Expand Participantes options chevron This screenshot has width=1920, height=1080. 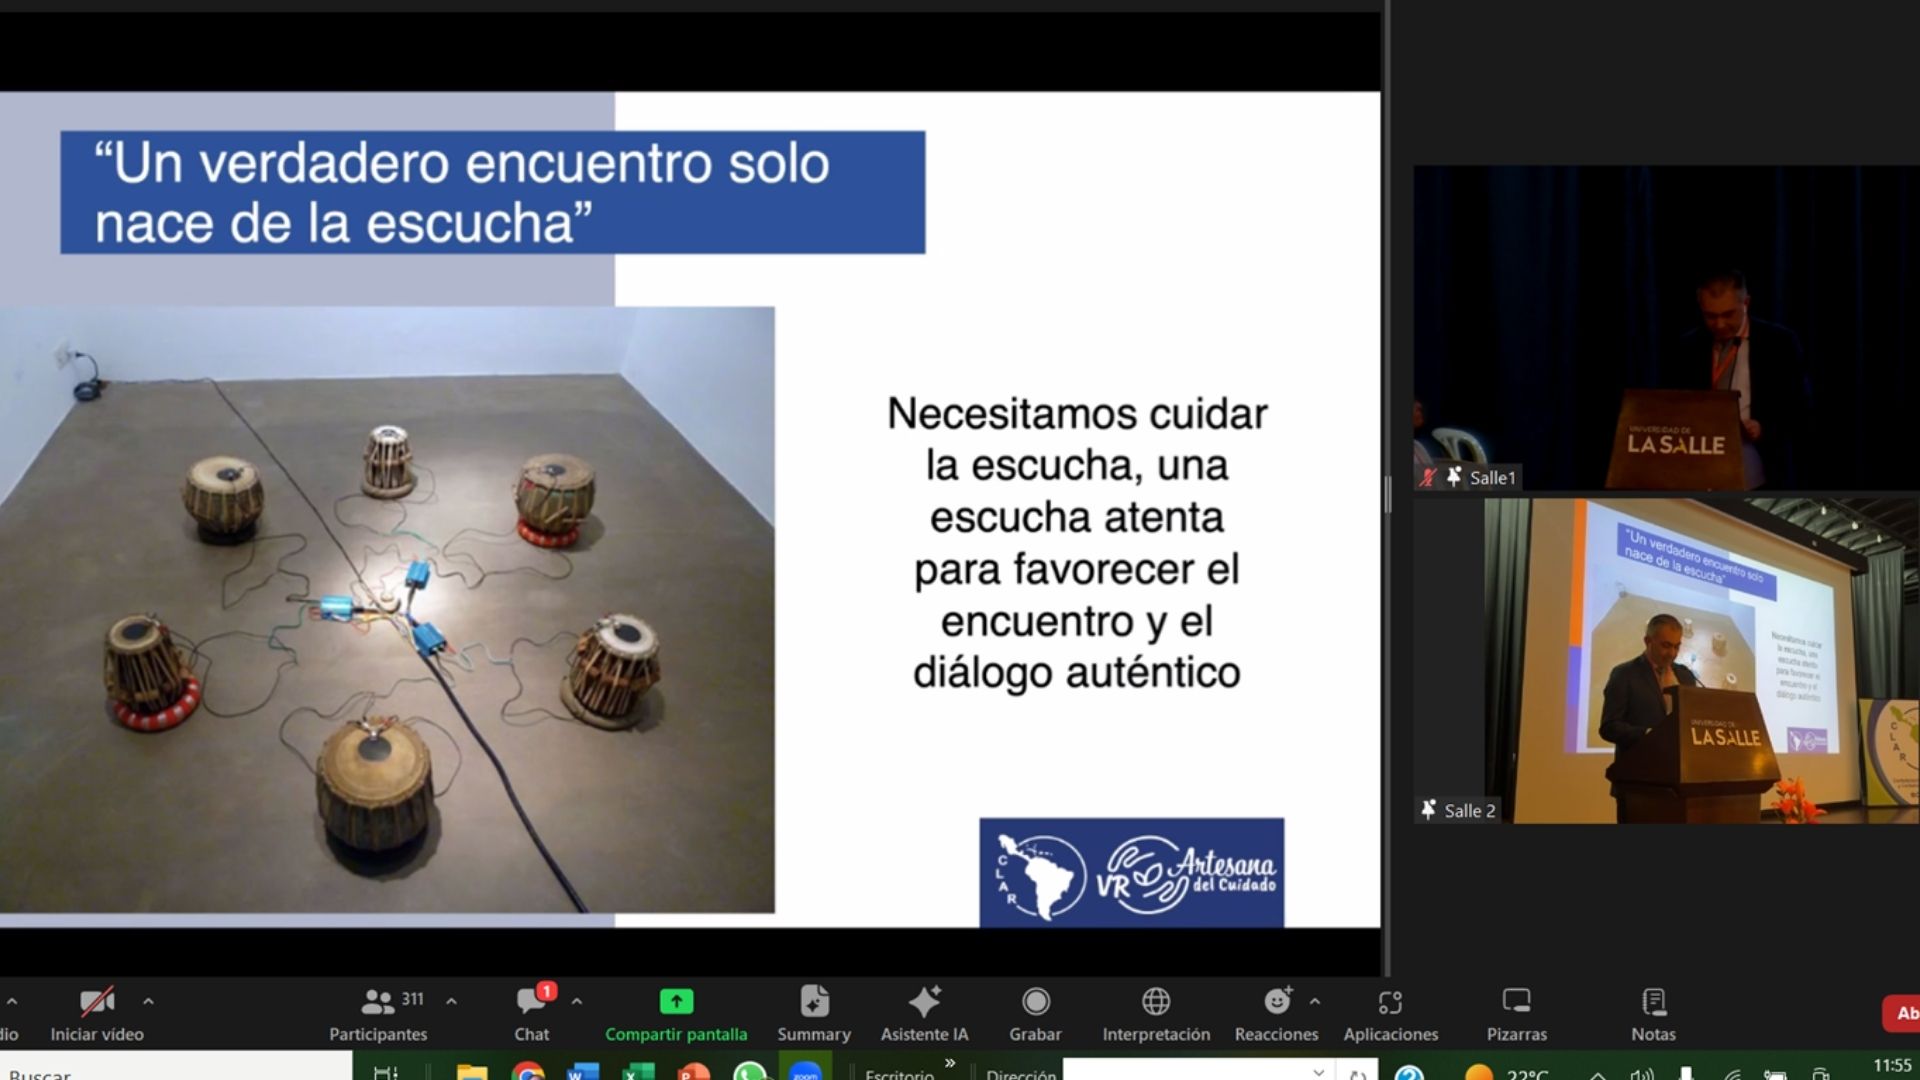[451, 1001]
